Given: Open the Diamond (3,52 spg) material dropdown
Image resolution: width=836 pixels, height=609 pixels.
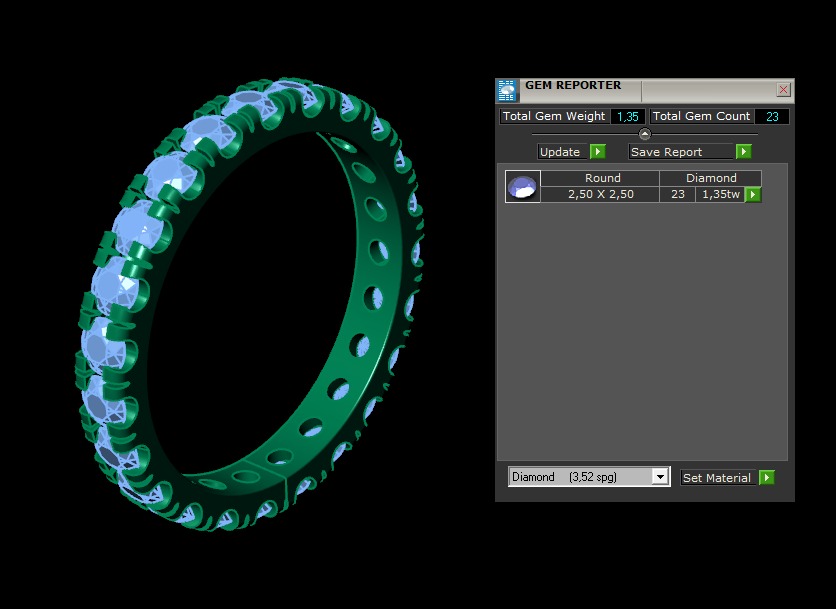Looking at the screenshot, I should [589, 477].
